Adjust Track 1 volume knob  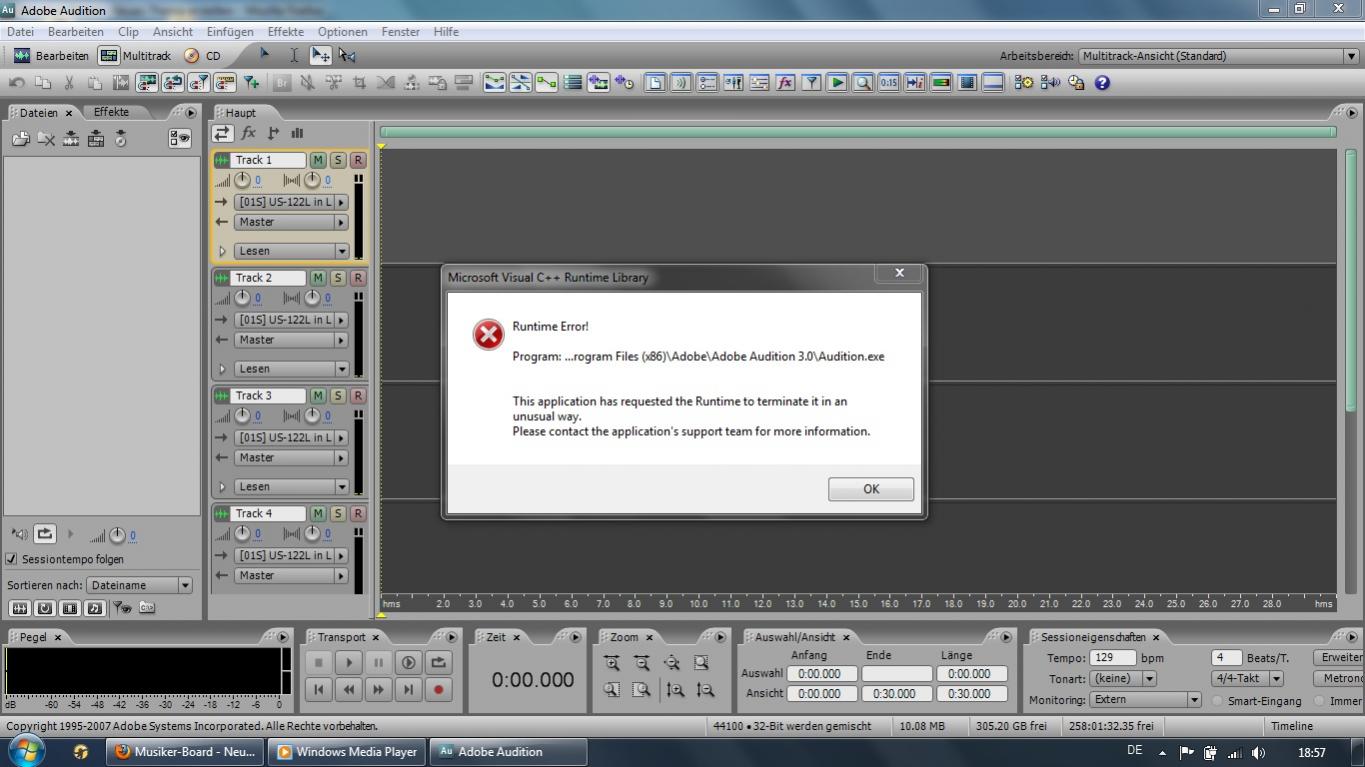(x=242, y=181)
